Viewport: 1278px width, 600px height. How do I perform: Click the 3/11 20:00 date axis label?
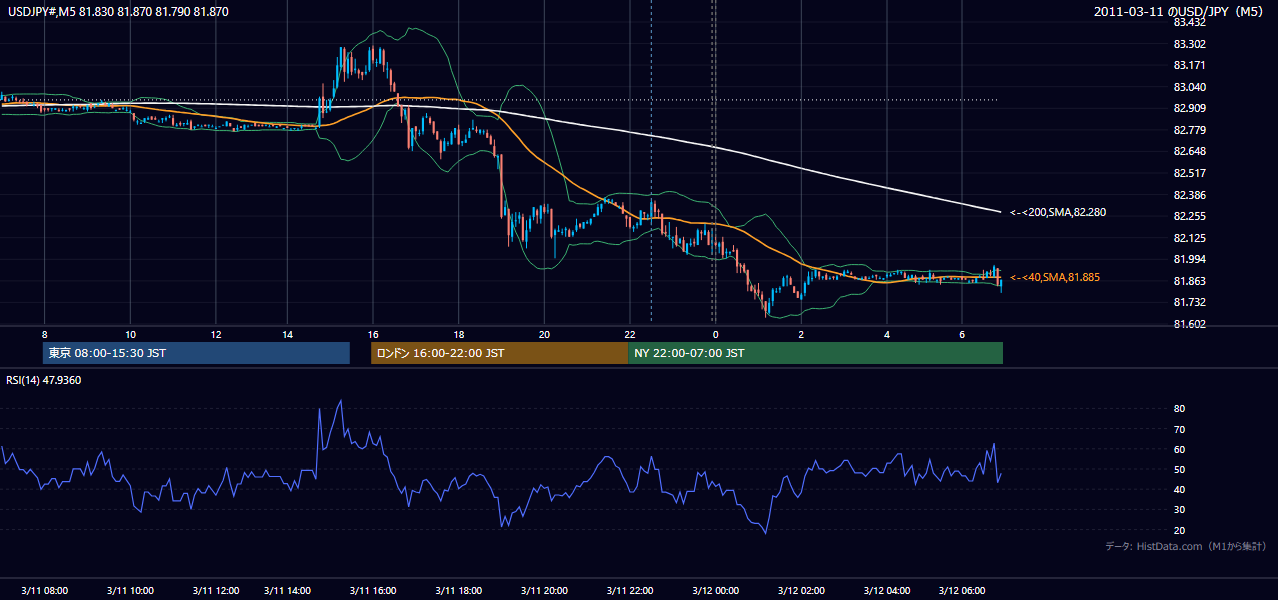click(x=545, y=591)
